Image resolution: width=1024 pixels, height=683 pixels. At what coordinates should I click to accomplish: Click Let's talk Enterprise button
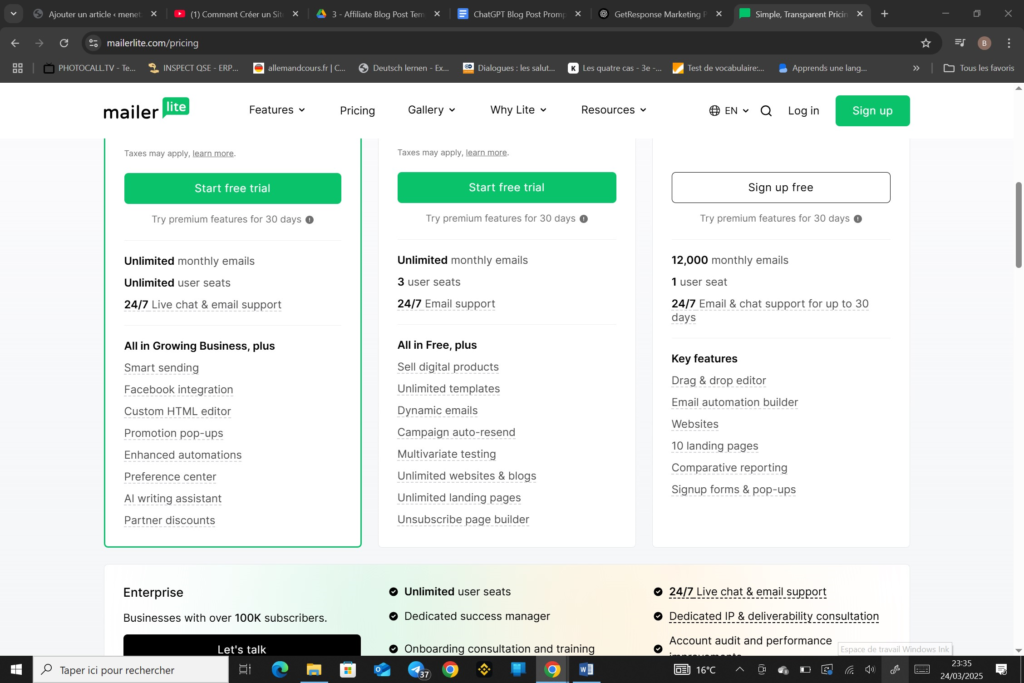tap(242, 646)
